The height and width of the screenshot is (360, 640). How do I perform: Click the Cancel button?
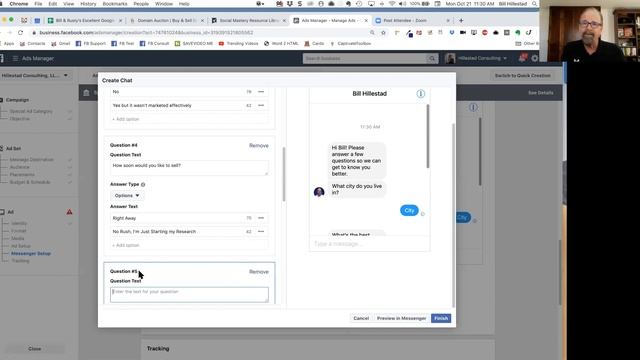(x=361, y=318)
